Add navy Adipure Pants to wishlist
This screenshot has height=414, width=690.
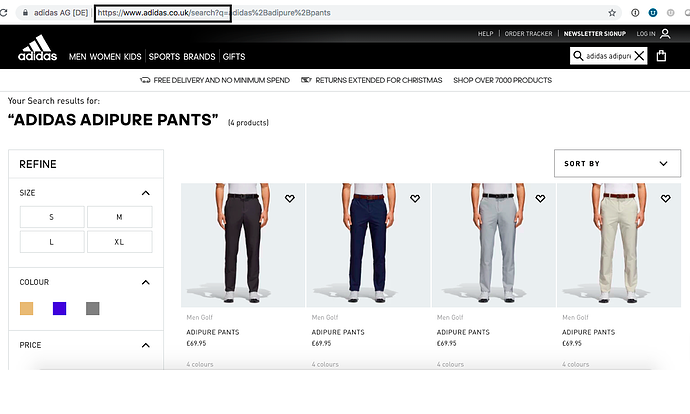(415, 198)
